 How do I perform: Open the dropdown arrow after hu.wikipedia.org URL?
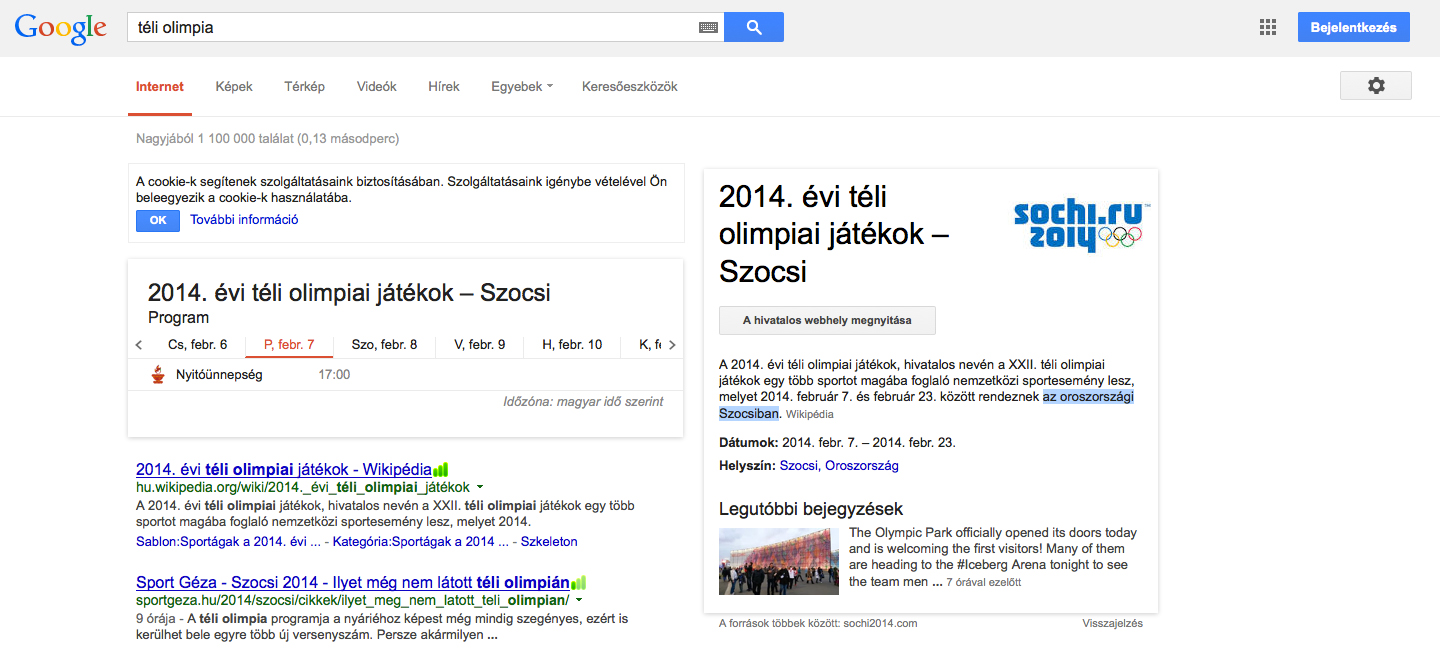click(x=480, y=487)
